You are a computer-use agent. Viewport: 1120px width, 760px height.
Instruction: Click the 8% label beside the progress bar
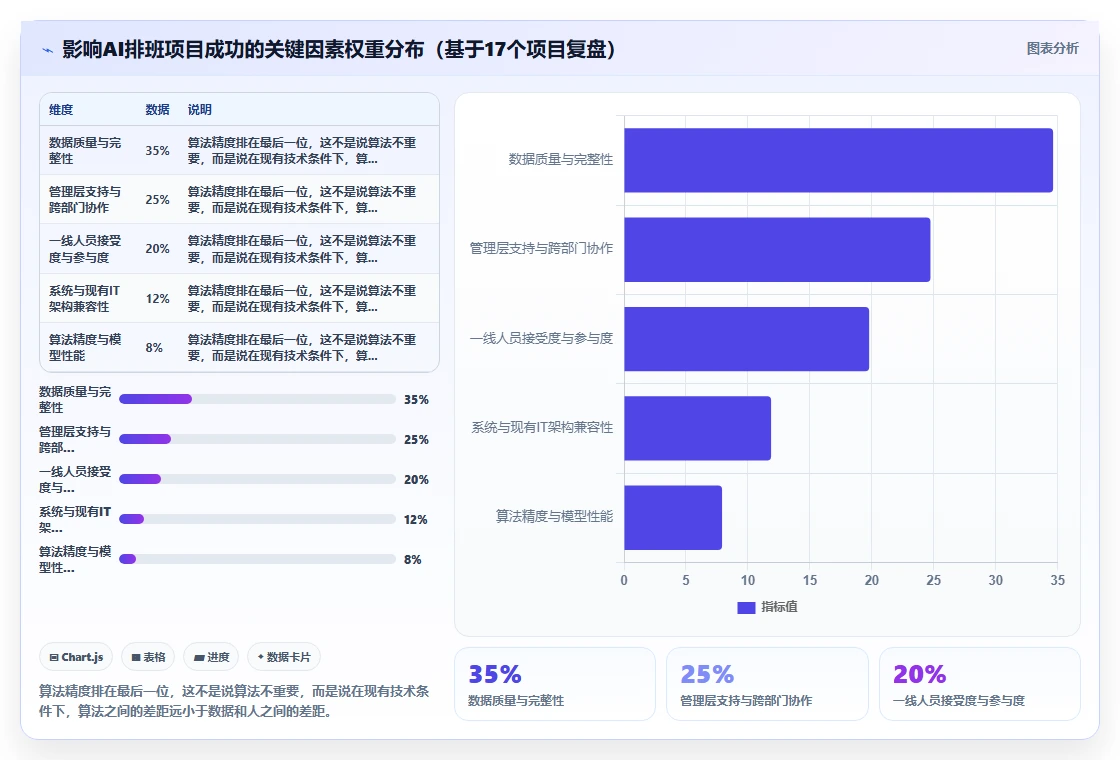pos(412,559)
